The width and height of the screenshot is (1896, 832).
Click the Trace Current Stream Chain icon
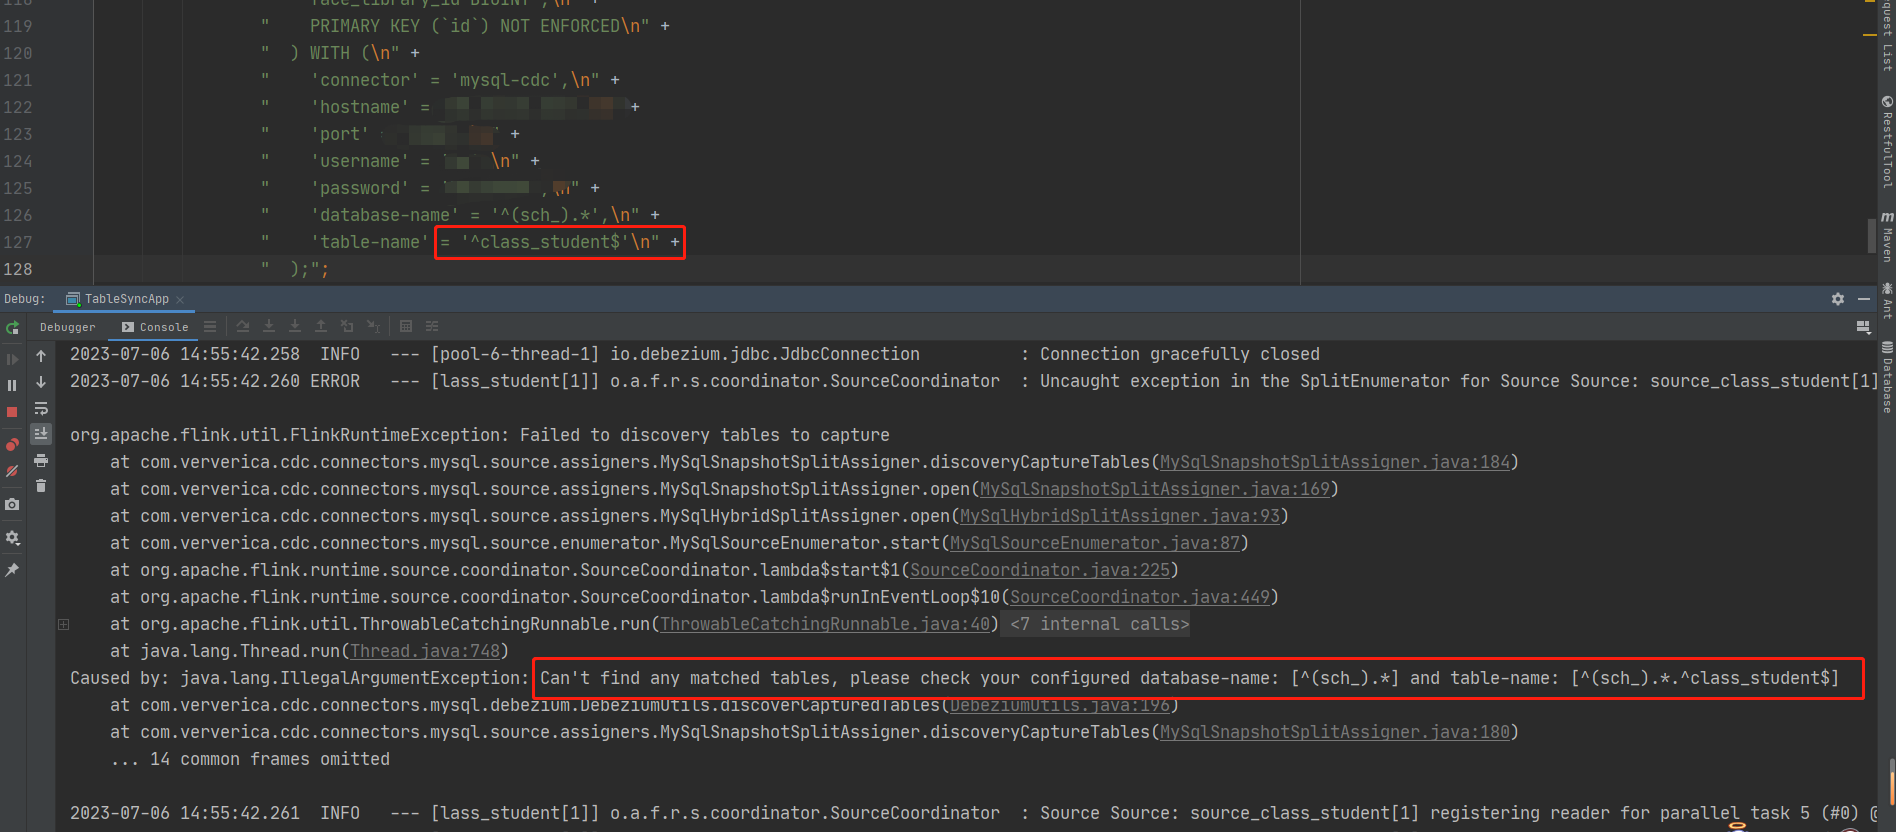click(432, 327)
